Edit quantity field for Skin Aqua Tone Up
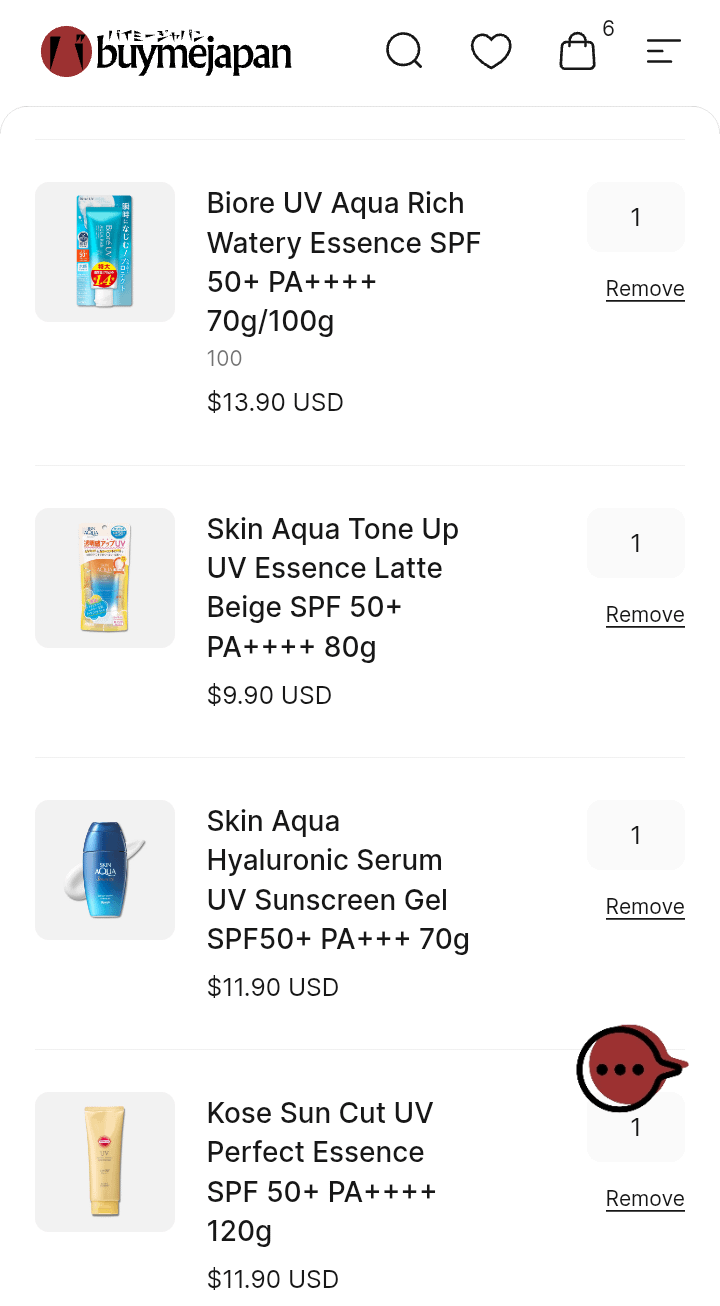The image size is (720, 1306). click(636, 543)
